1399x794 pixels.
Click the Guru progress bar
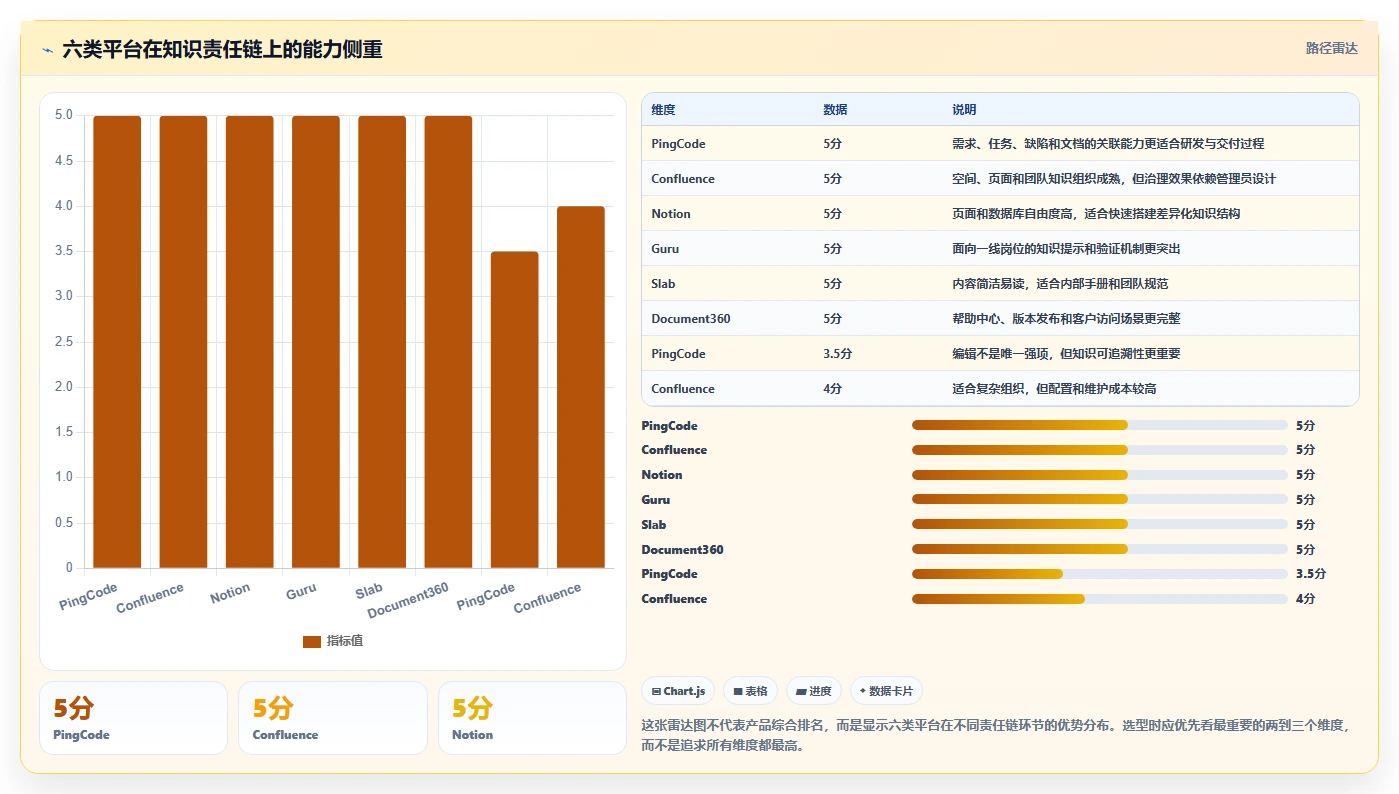coord(1100,499)
